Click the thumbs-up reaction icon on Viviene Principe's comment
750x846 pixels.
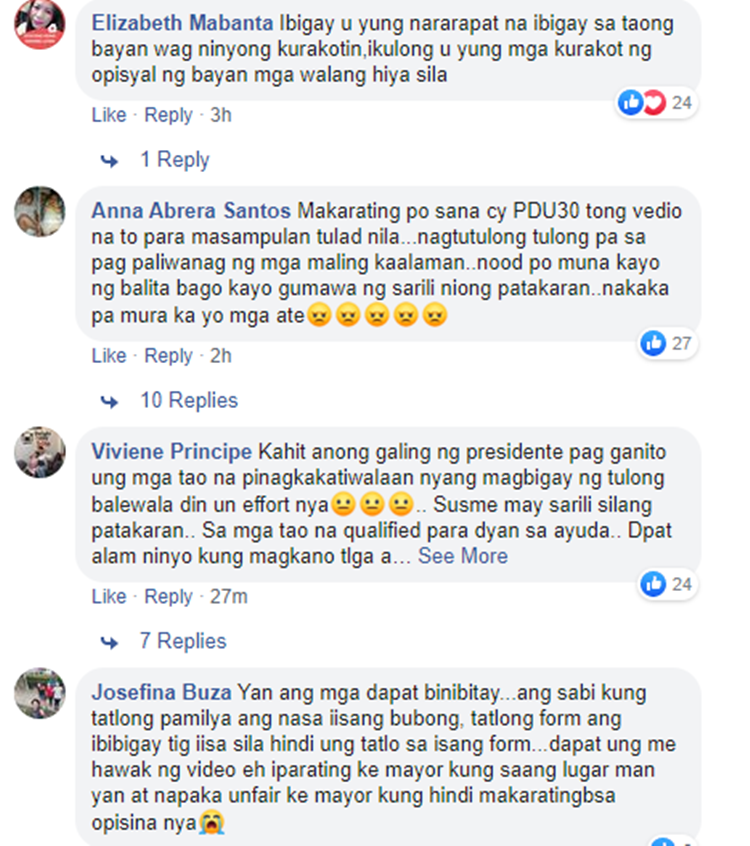pos(653,584)
